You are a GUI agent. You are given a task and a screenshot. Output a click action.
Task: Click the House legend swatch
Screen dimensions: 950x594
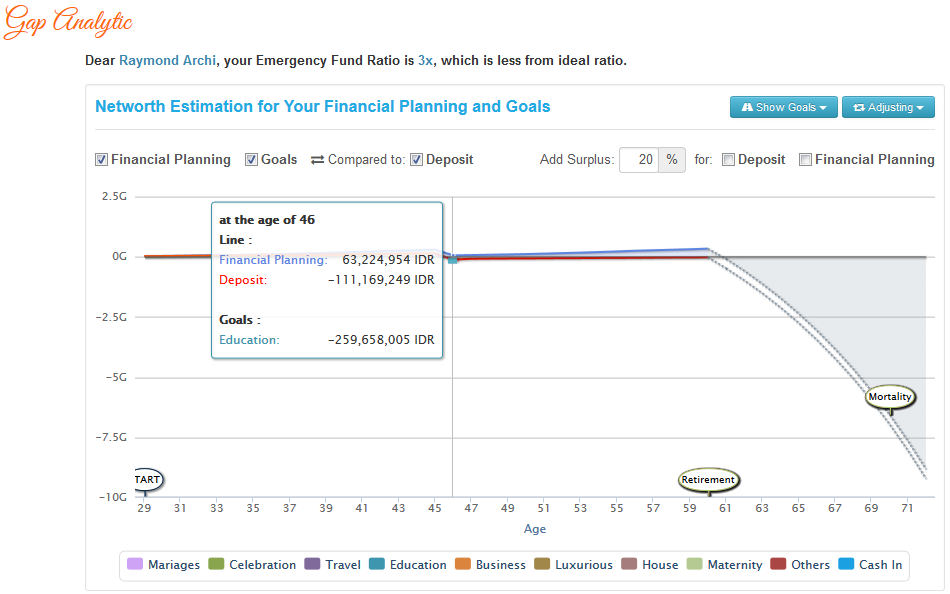[629, 565]
